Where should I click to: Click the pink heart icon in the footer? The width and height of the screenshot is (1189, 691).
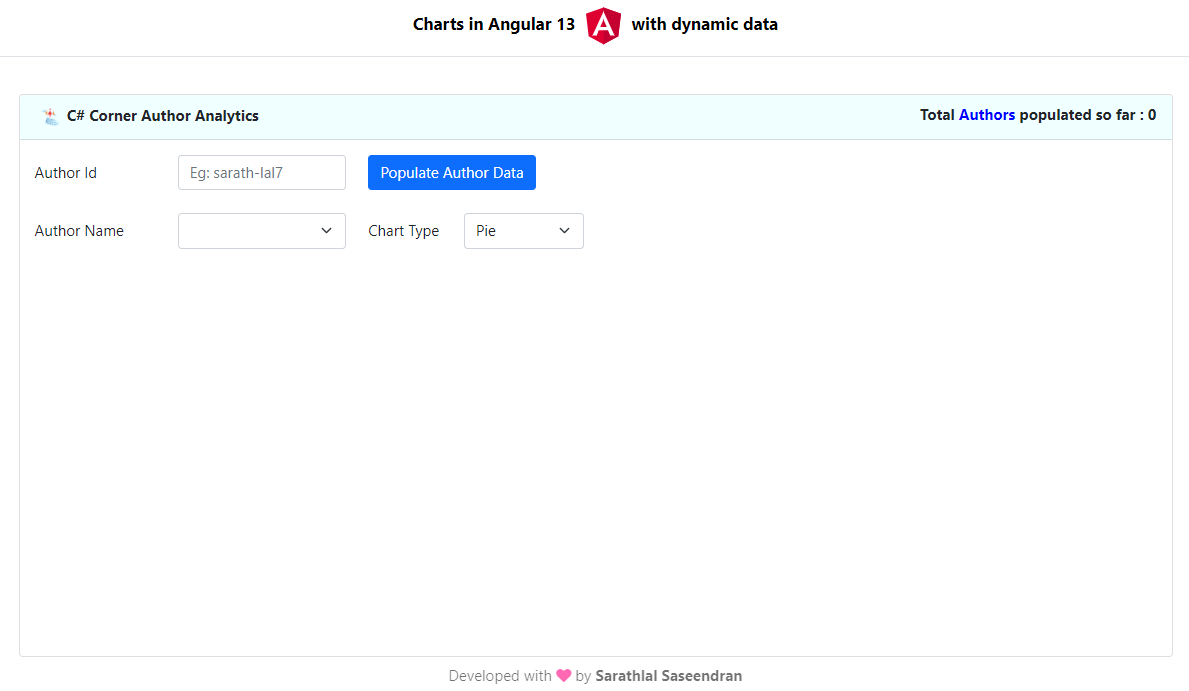(563, 675)
